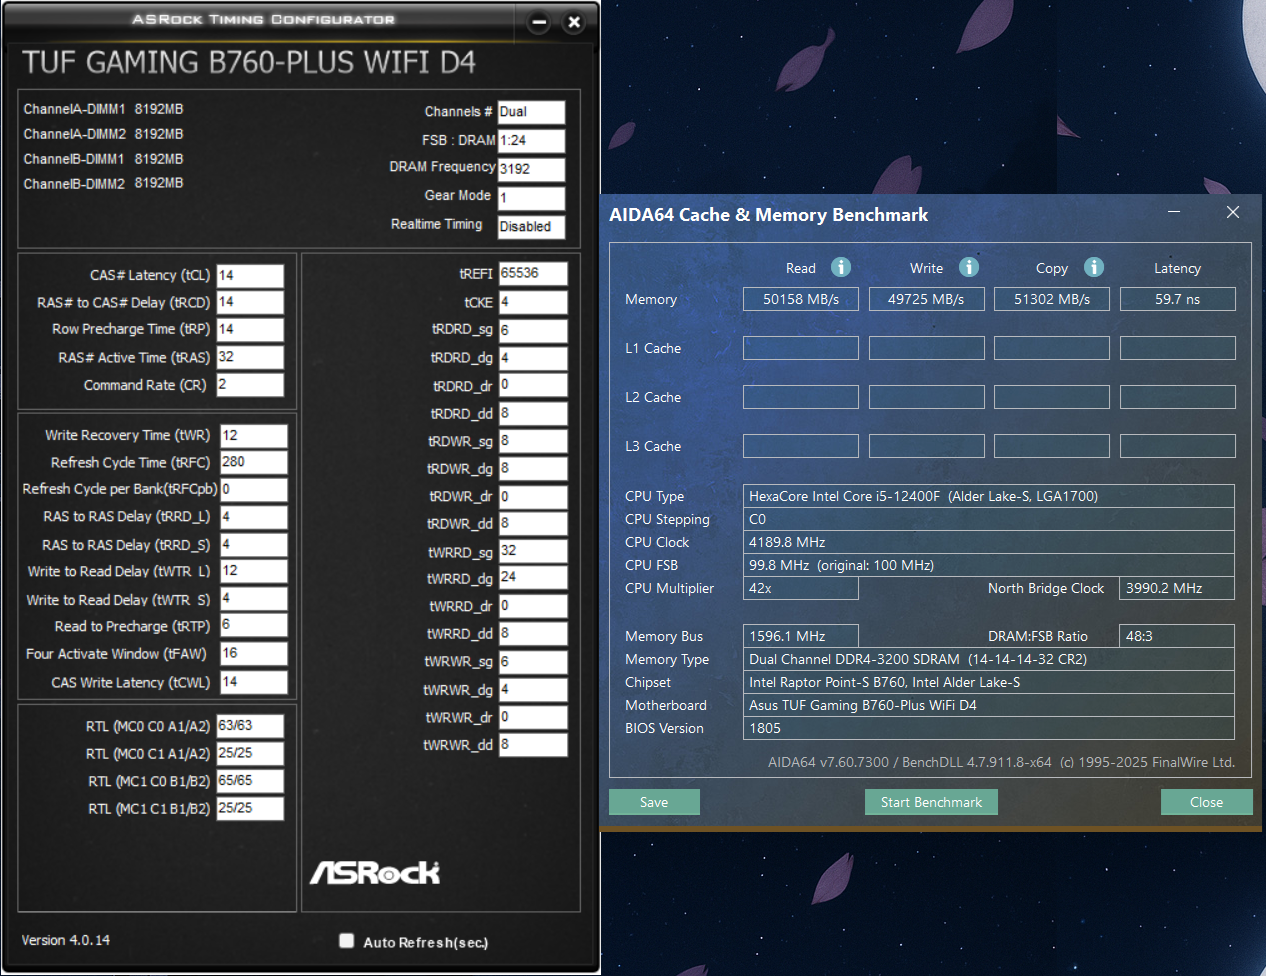Viewport: 1266px width, 976px height.
Task: Click the BIOS Version value 1805
Action: [989, 728]
